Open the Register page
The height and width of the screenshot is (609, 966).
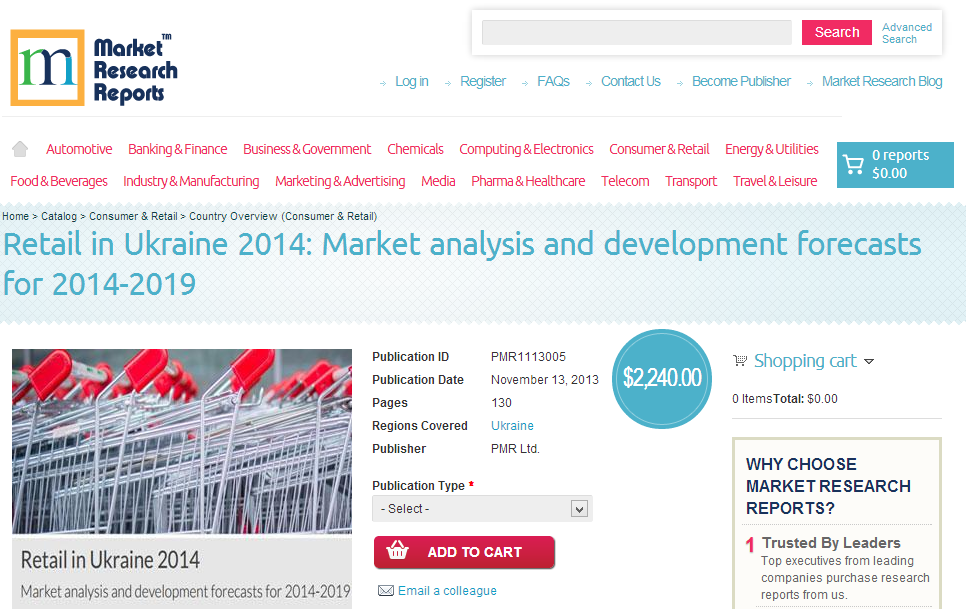(483, 81)
